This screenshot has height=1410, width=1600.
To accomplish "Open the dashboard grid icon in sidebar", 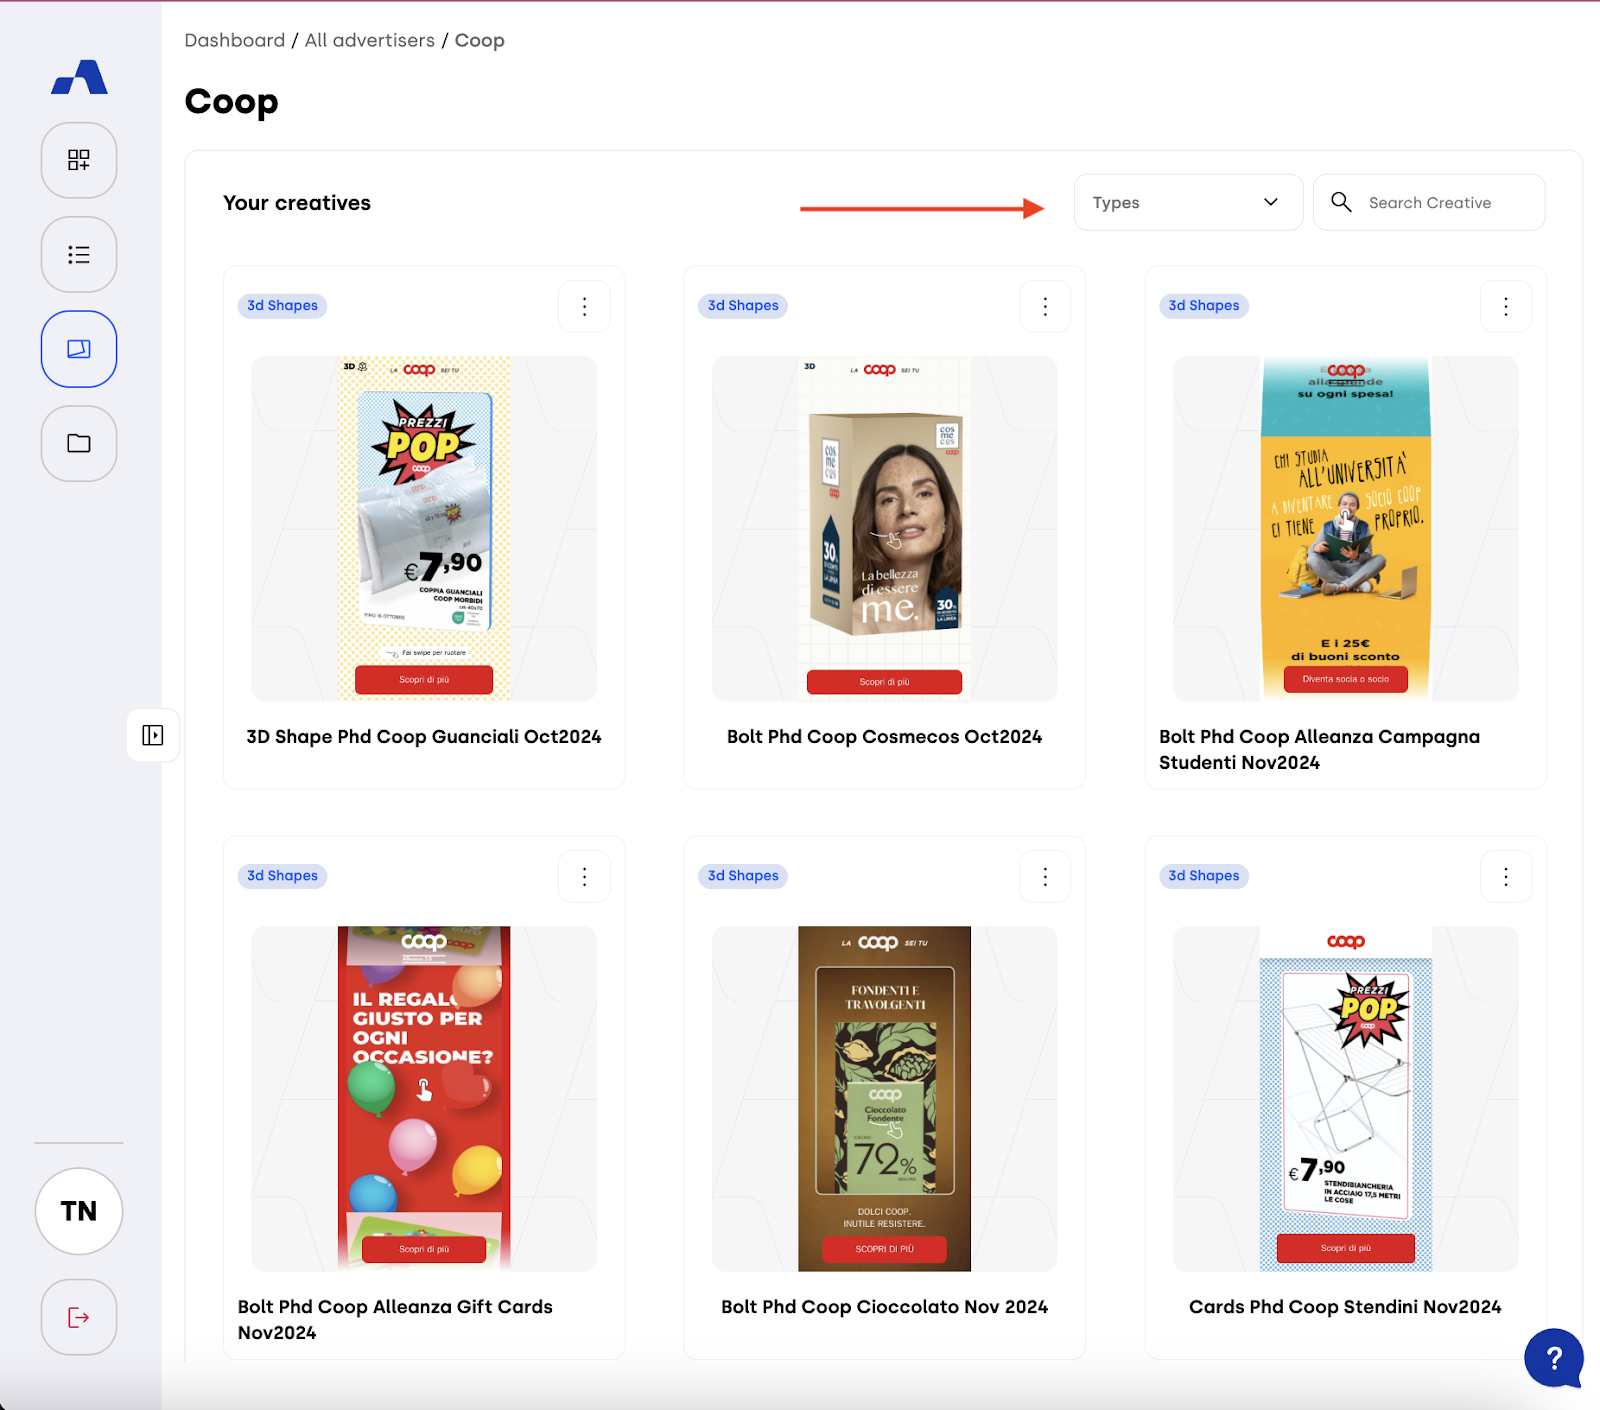I will tap(79, 160).
